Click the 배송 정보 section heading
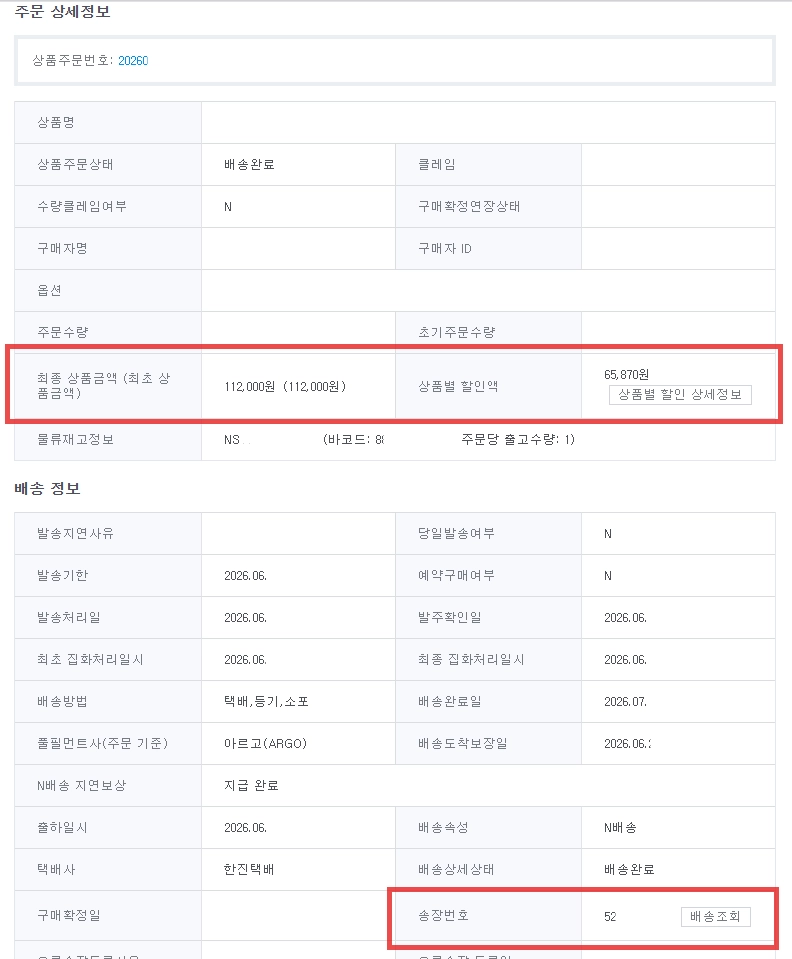The width and height of the screenshot is (792, 959). 47,489
